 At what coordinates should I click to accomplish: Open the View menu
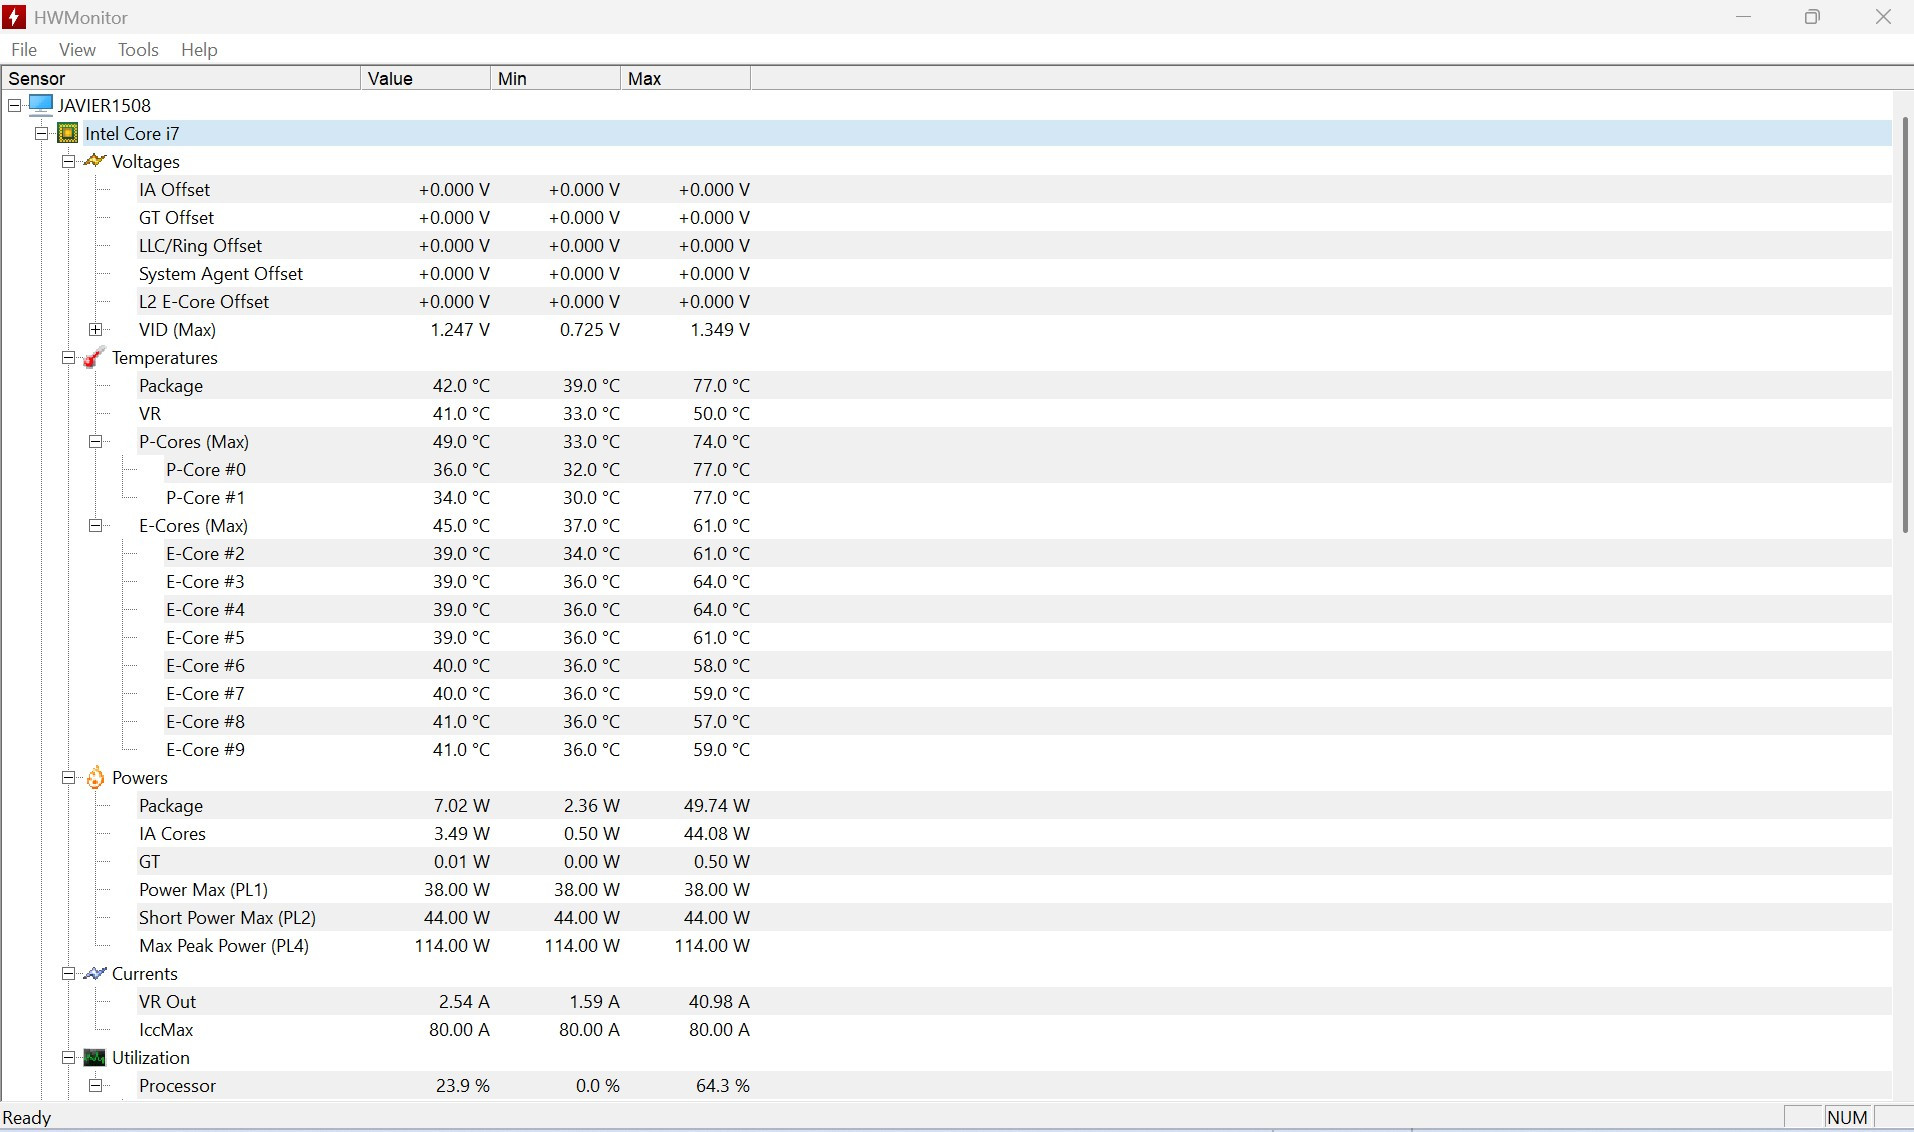tap(77, 49)
